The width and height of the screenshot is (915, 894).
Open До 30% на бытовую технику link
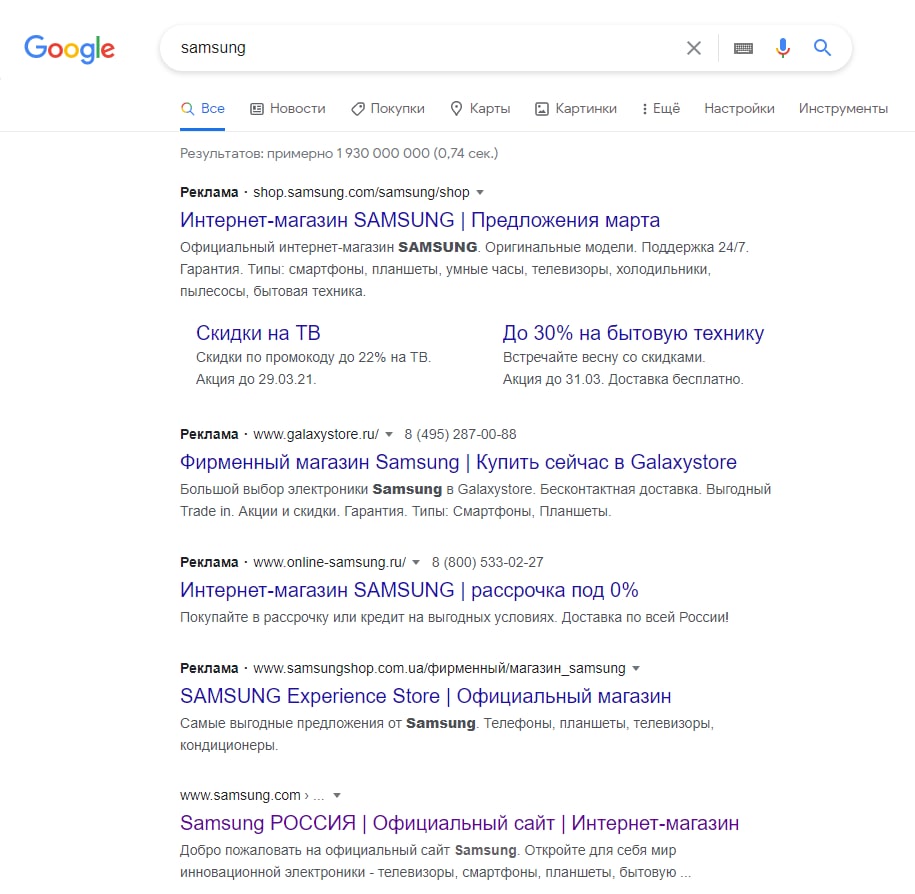[x=633, y=333]
